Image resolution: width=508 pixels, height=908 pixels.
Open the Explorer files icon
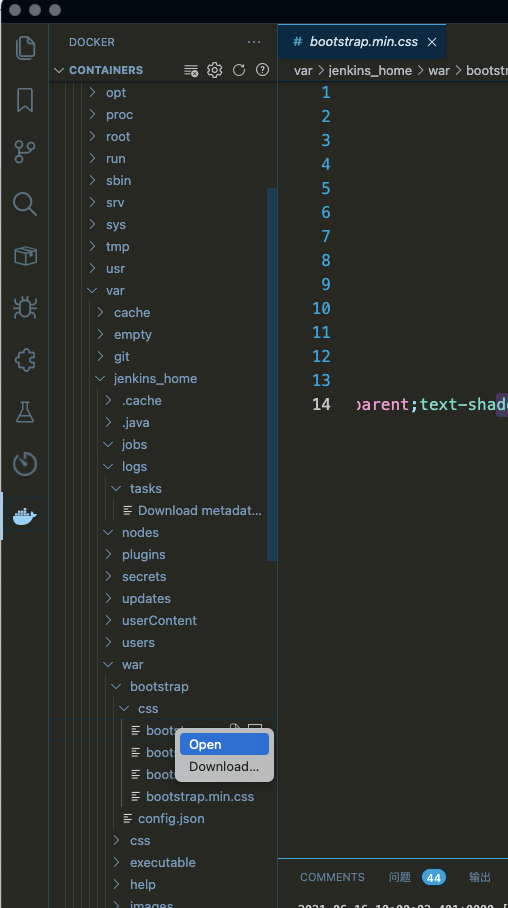[25, 47]
